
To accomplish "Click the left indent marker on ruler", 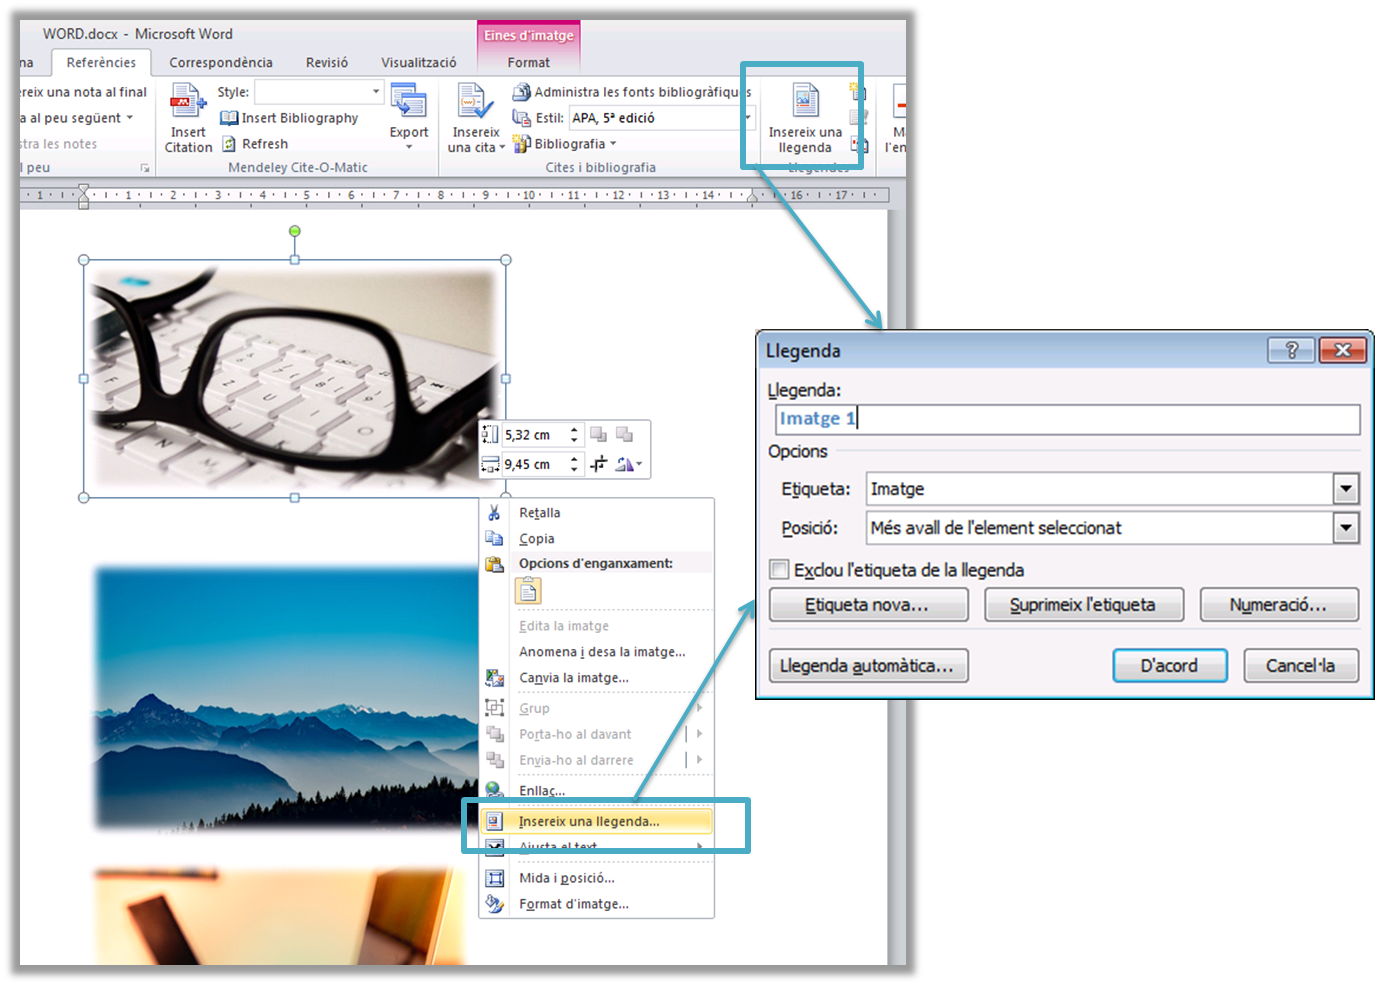I will coord(83,195).
